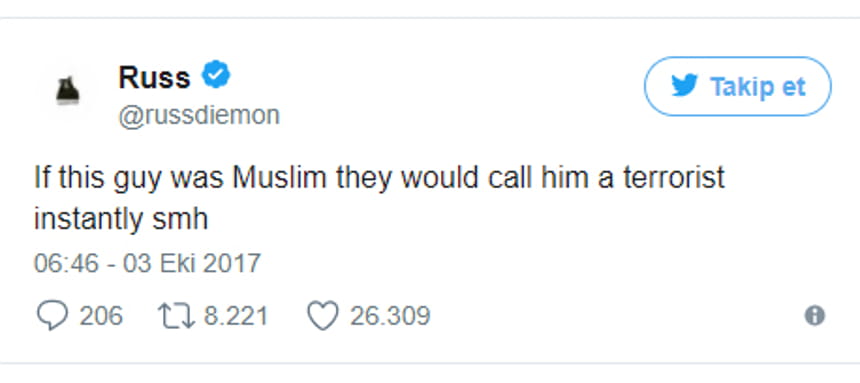Open Russ's profile avatar picture
Screen dimensions: 860x383
pos(68,91)
